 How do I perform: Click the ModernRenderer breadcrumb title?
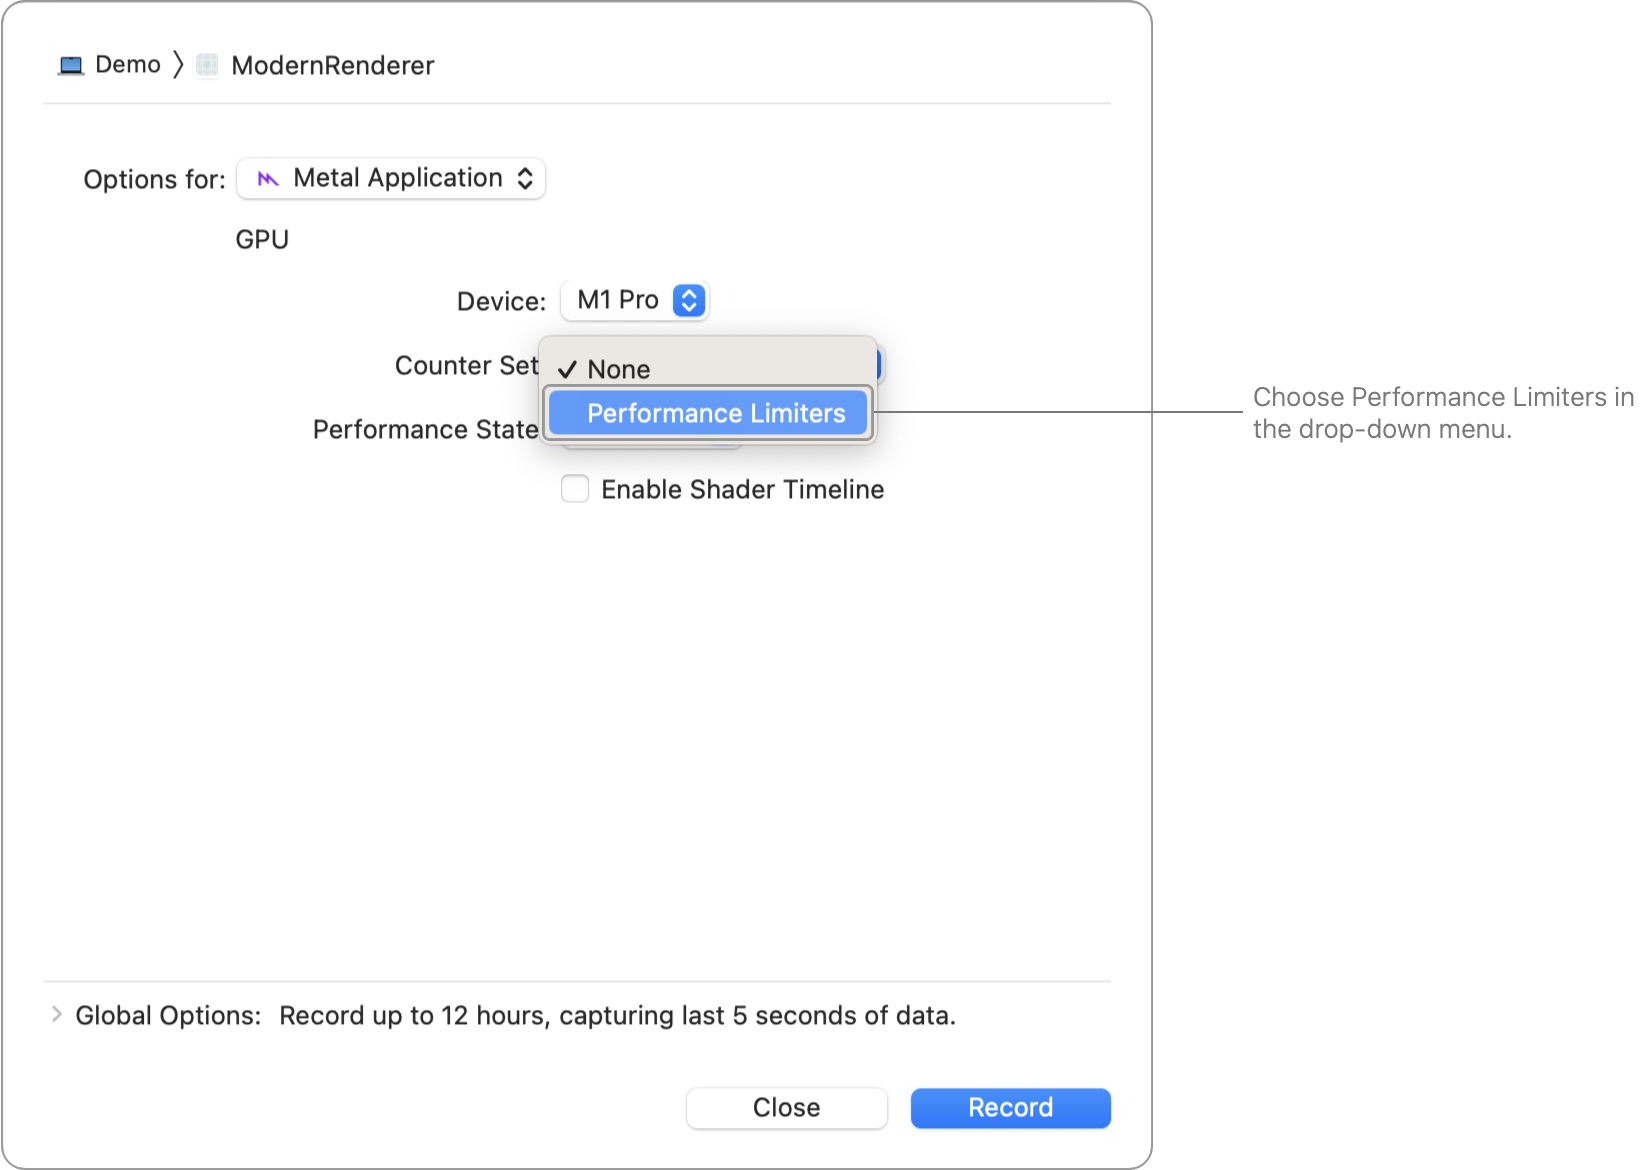point(332,65)
